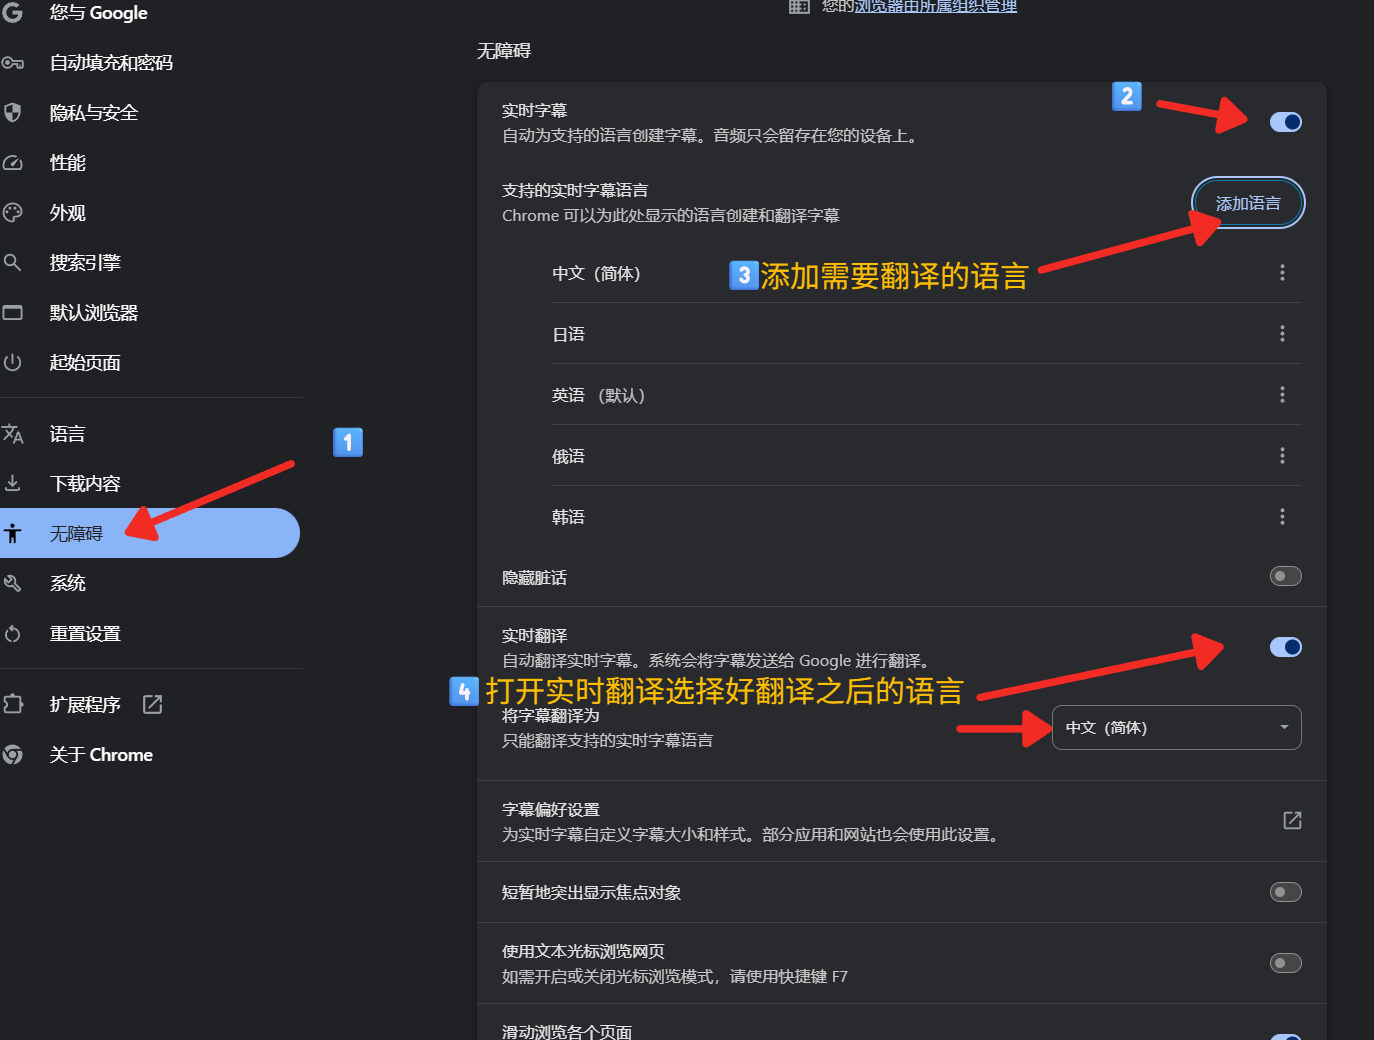
Task: Open 下载内容 settings section
Action: point(85,484)
